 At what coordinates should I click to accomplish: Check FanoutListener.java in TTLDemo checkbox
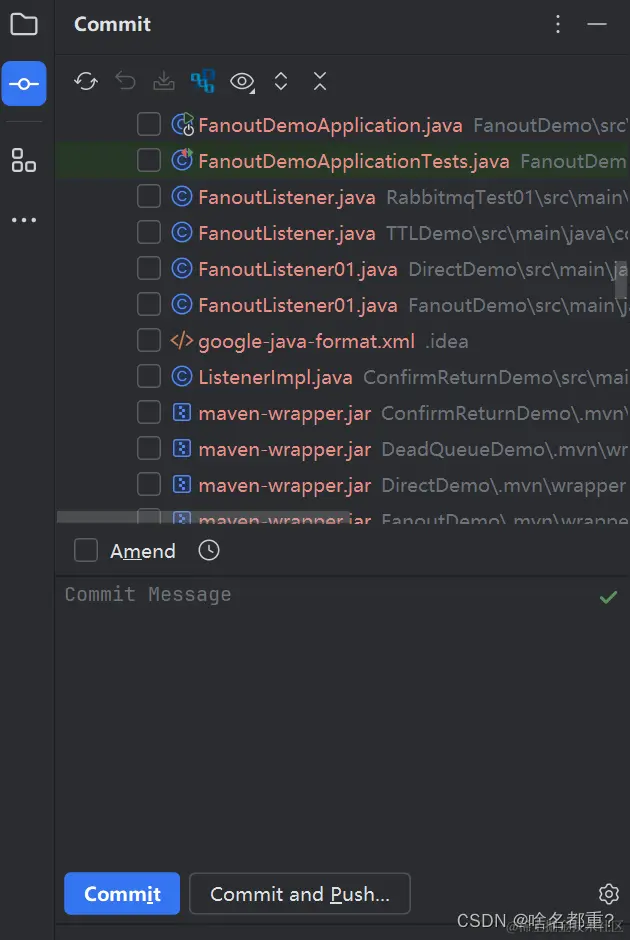149,233
